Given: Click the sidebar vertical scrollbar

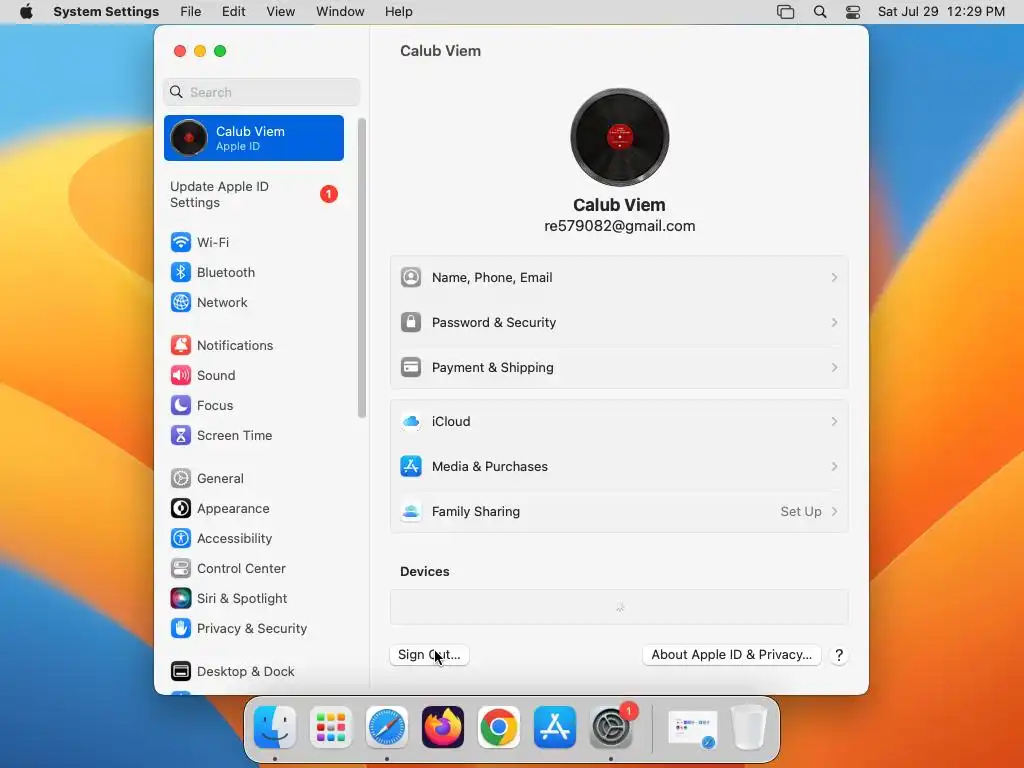Looking at the screenshot, I should click(x=362, y=268).
